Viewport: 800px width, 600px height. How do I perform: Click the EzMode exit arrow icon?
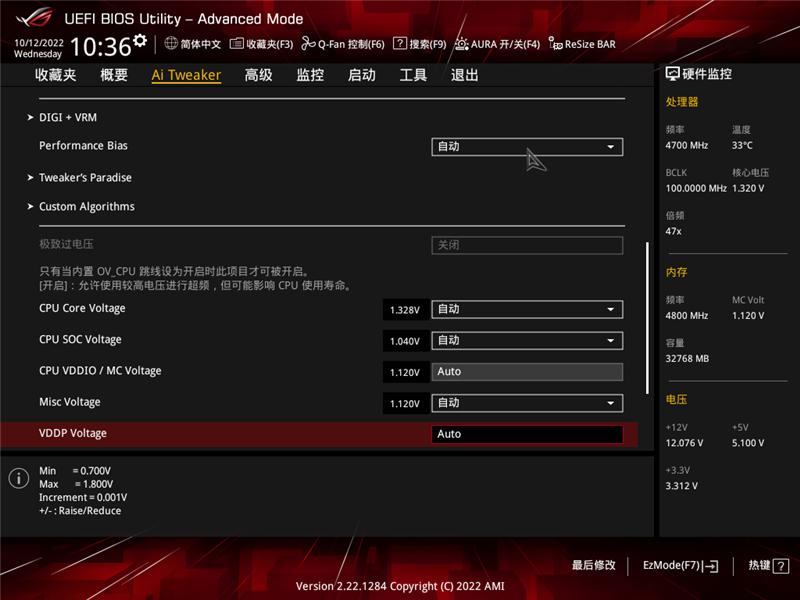pos(711,566)
